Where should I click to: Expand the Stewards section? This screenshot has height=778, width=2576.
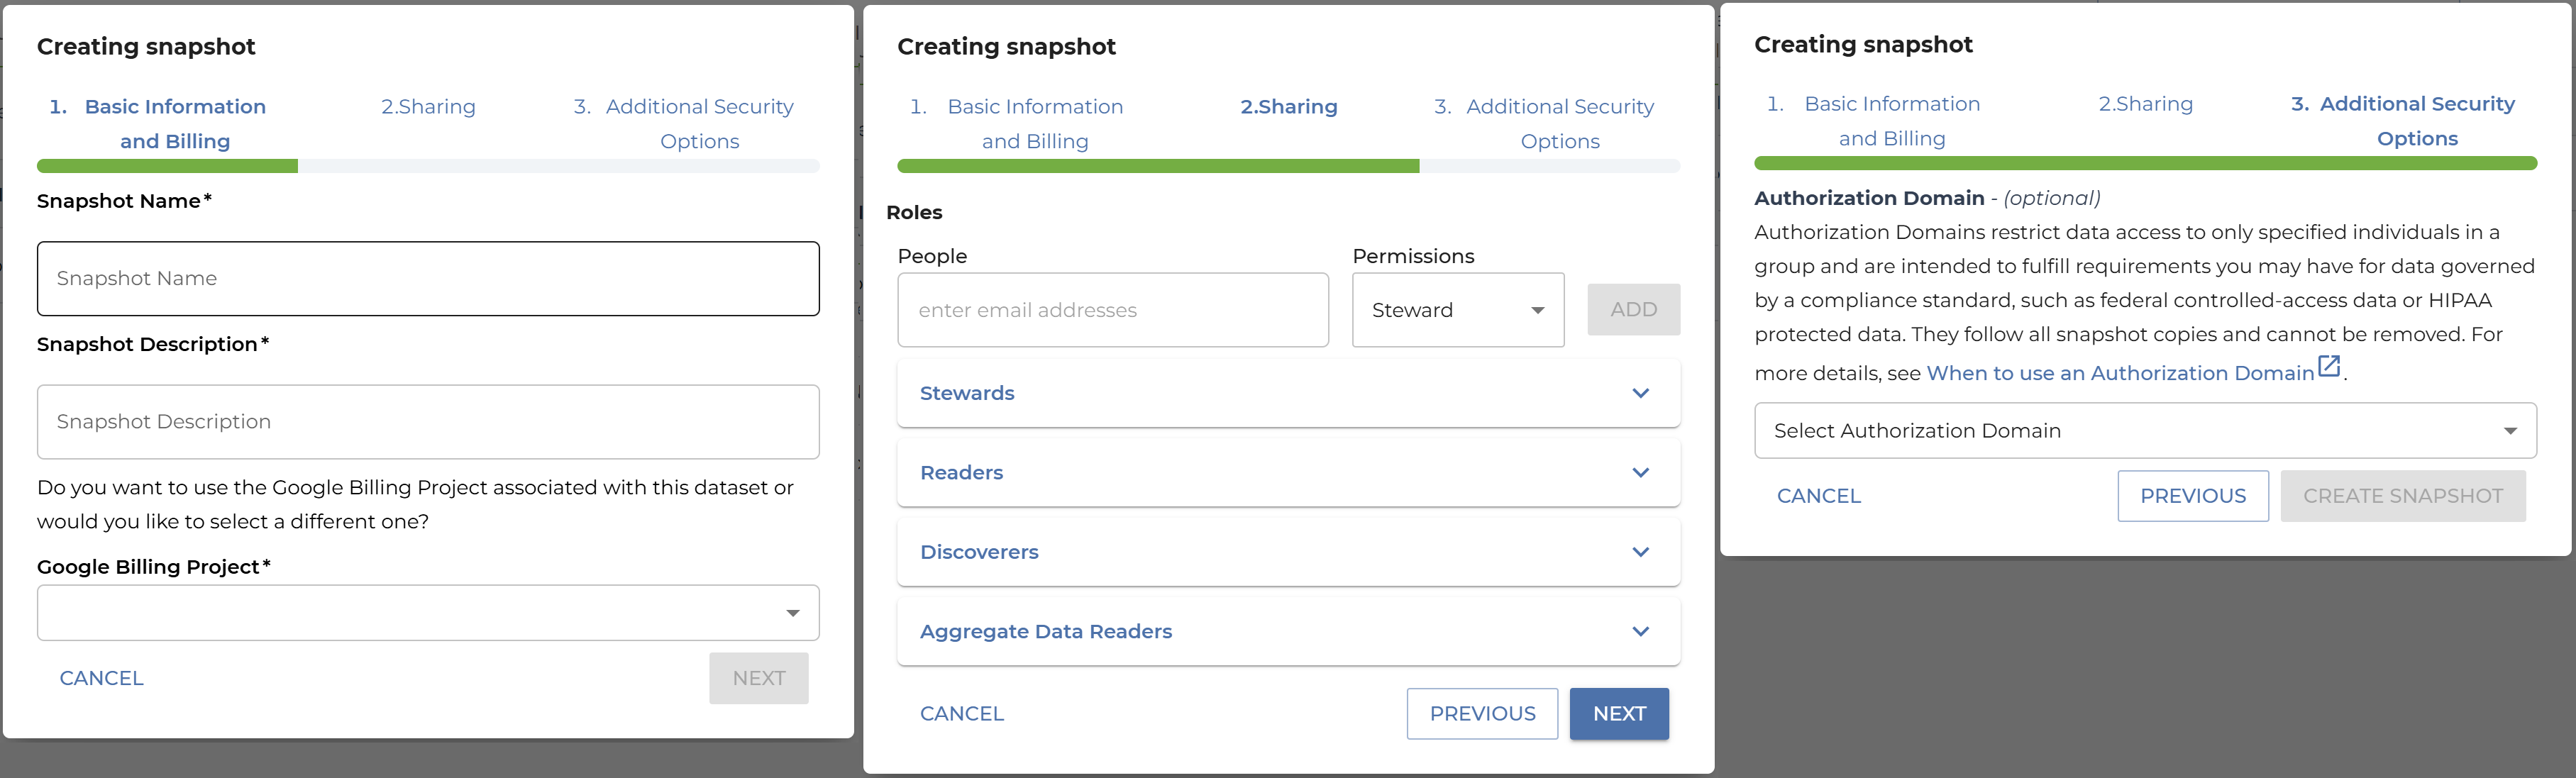(x=1289, y=393)
